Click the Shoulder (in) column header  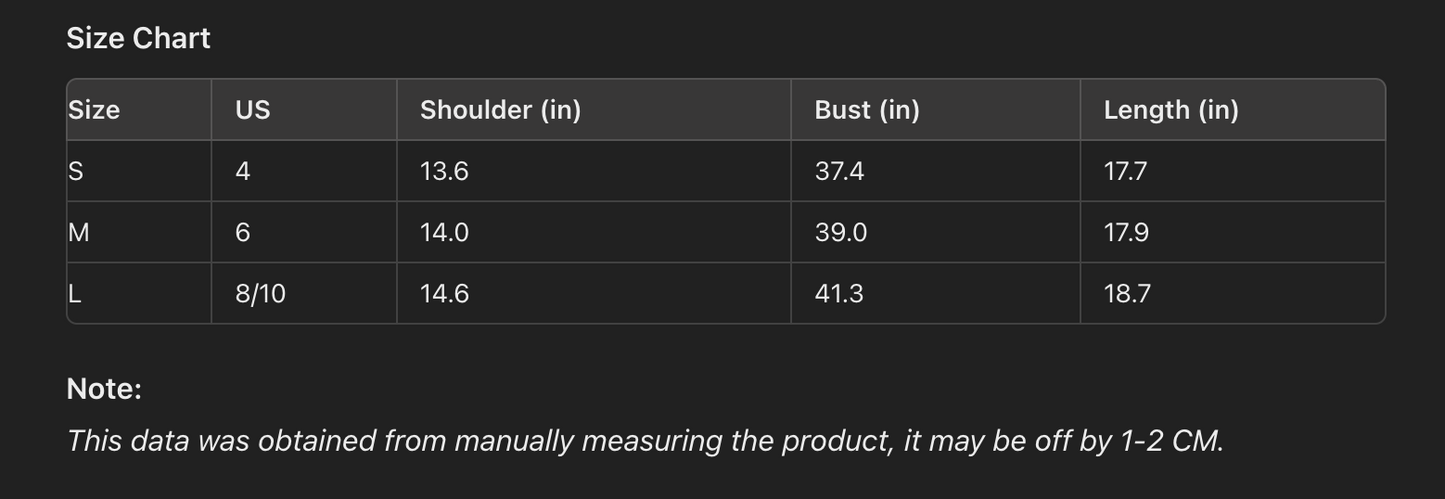[x=500, y=110]
